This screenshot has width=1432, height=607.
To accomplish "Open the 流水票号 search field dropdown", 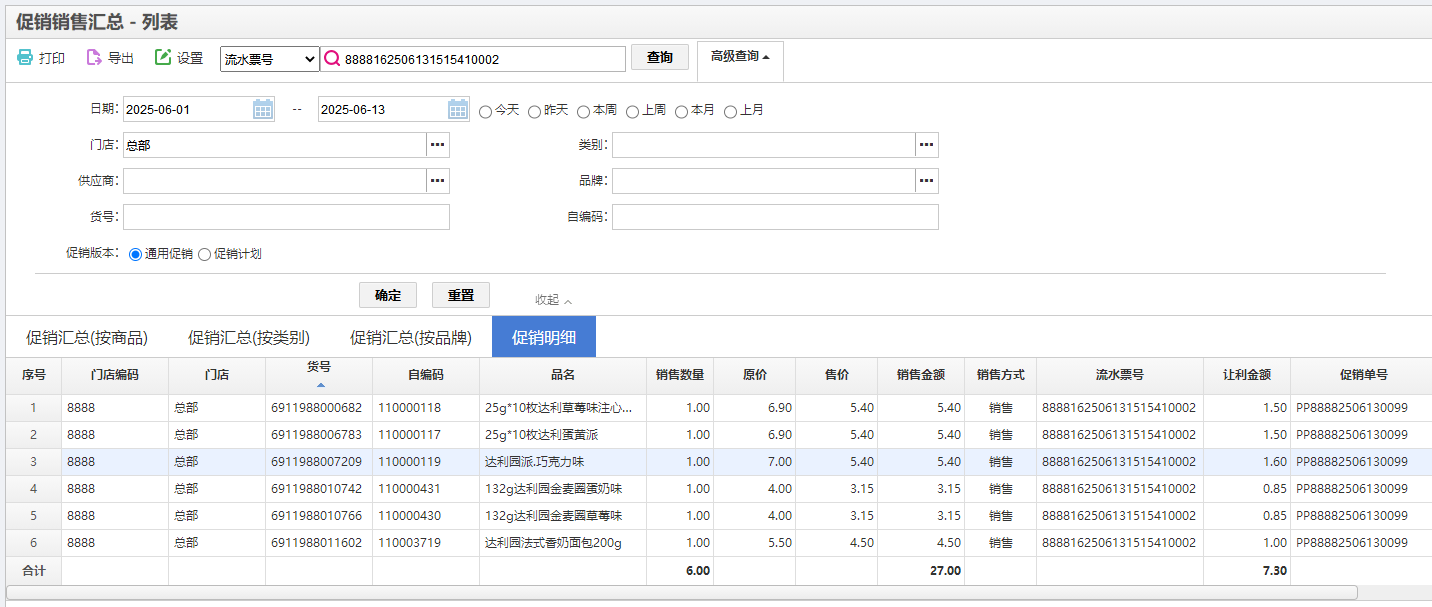I will [x=270, y=59].
